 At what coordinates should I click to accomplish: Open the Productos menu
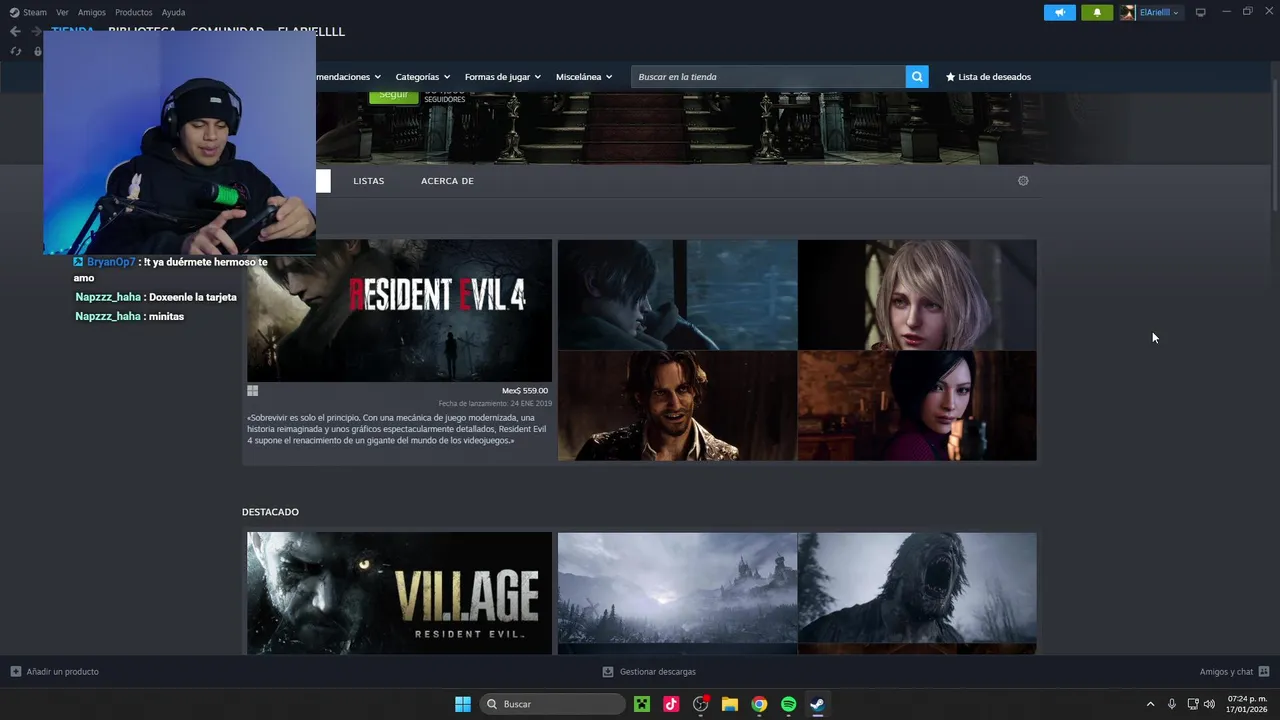(134, 12)
